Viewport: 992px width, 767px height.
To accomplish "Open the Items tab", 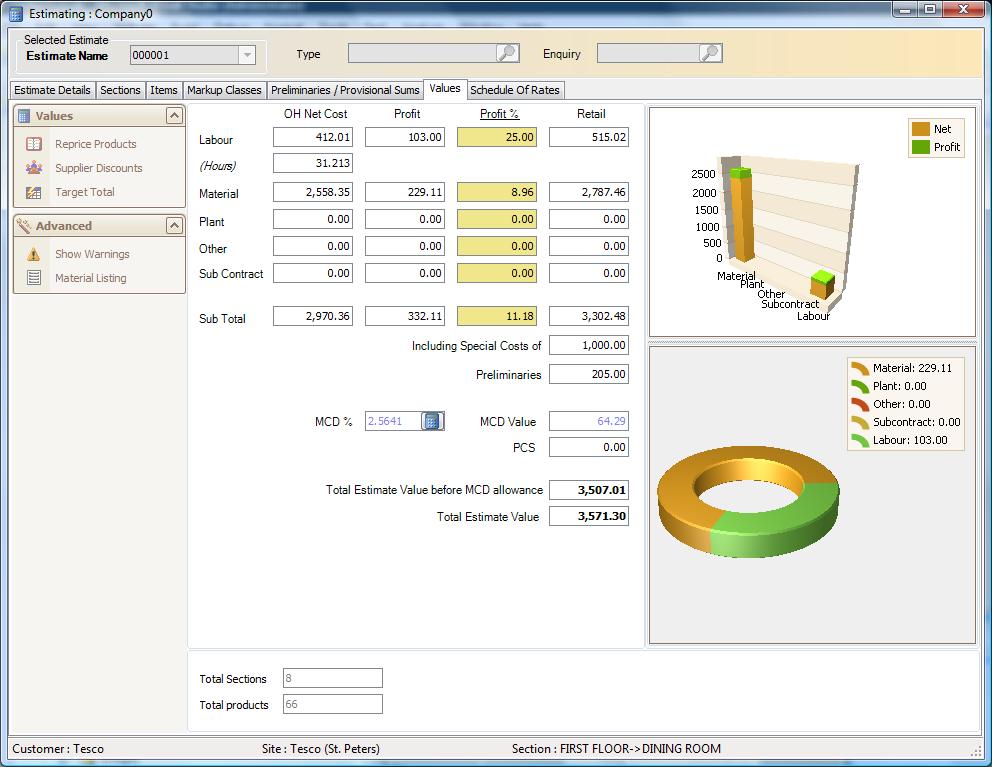I will [164, 90].
